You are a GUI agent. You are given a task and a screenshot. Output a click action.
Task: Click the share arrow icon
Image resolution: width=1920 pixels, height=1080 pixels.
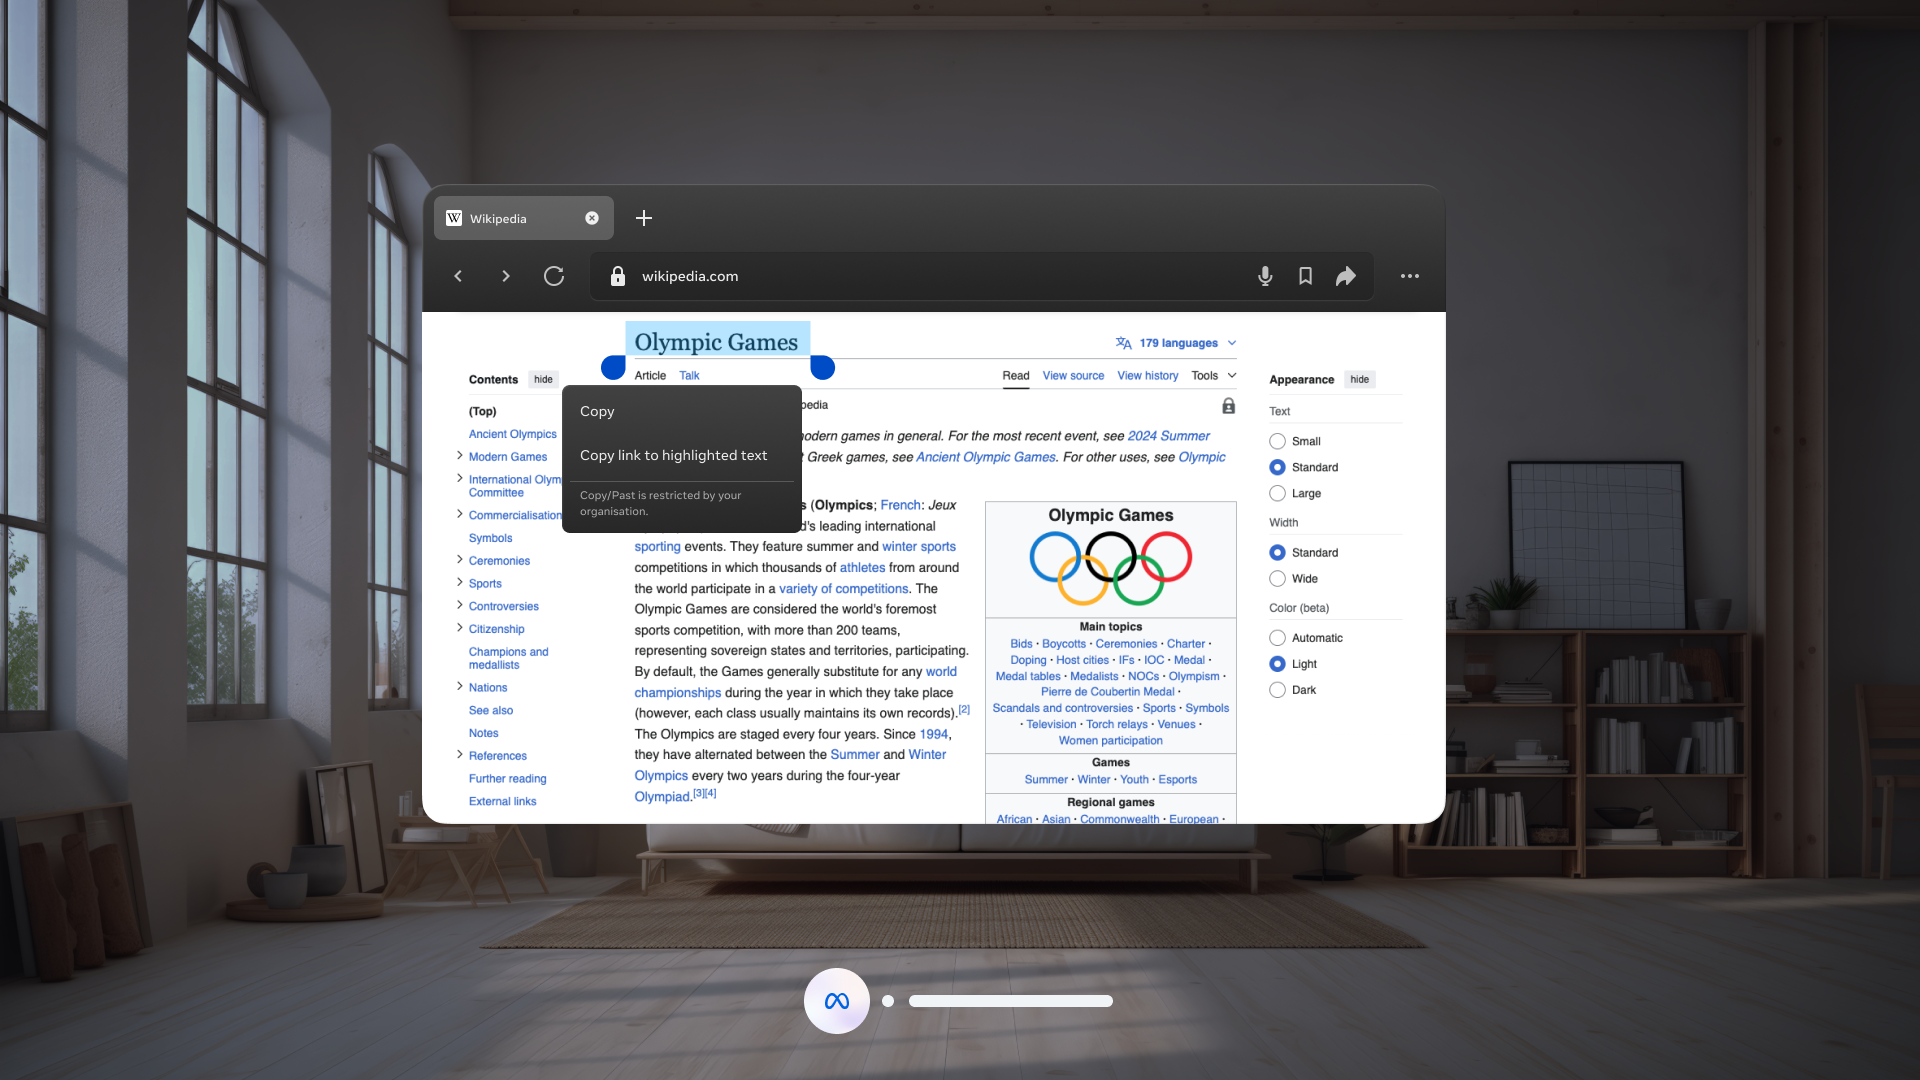[1346, 276]
